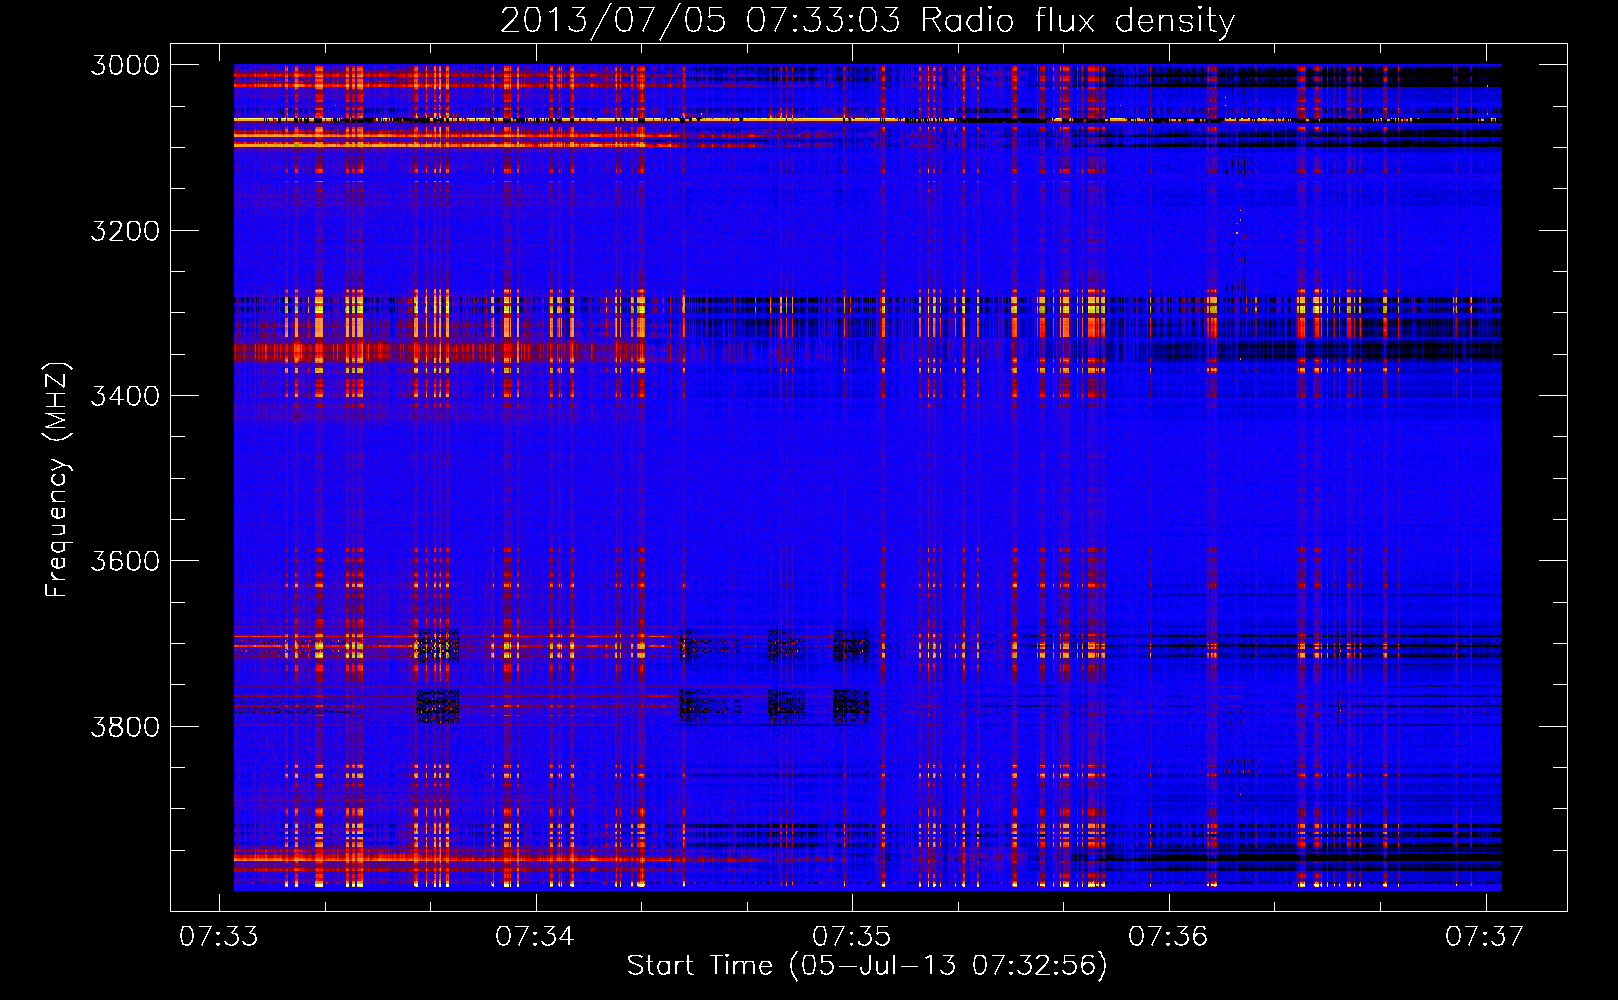Click the 3800 frequency tick label
This screenshot has width=1618, height=1000.
(125, 726)
